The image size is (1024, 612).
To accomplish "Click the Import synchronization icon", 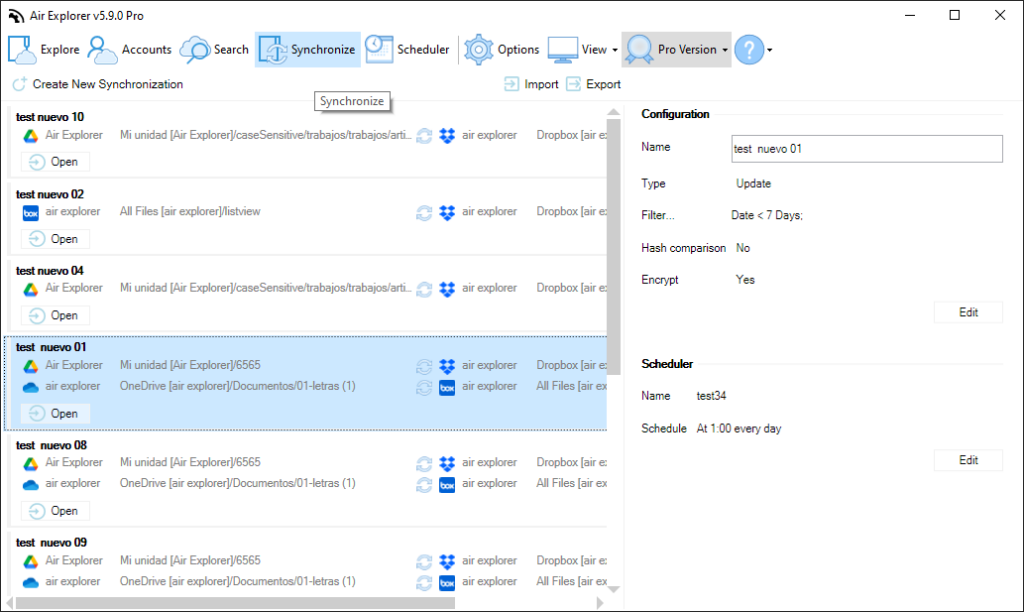I will click(x=514, y=84).
